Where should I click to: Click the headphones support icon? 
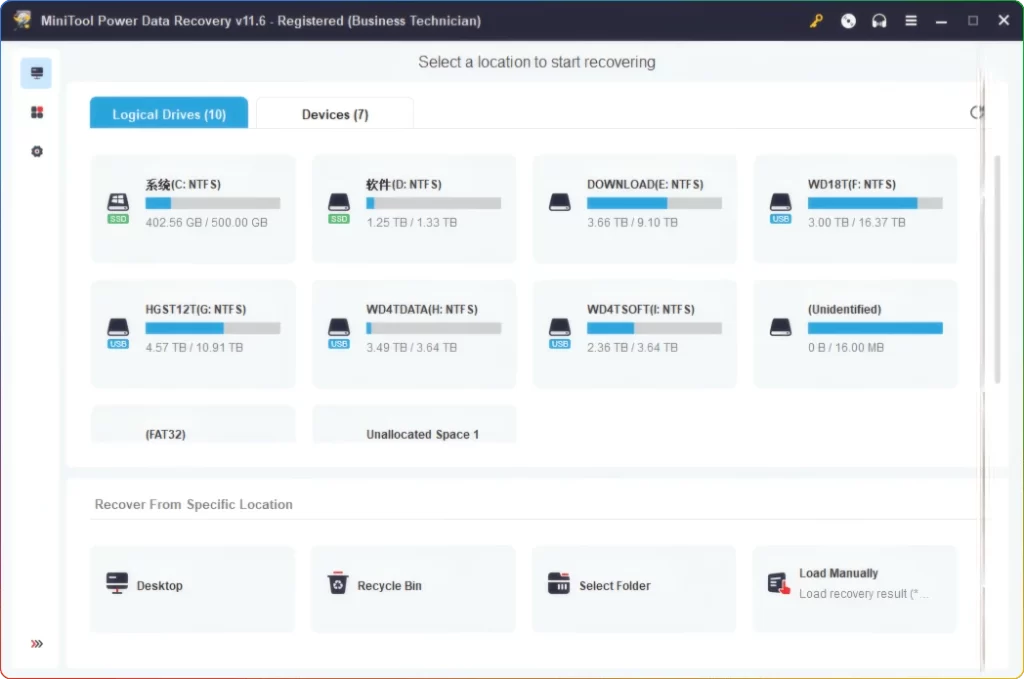[879, 21]
